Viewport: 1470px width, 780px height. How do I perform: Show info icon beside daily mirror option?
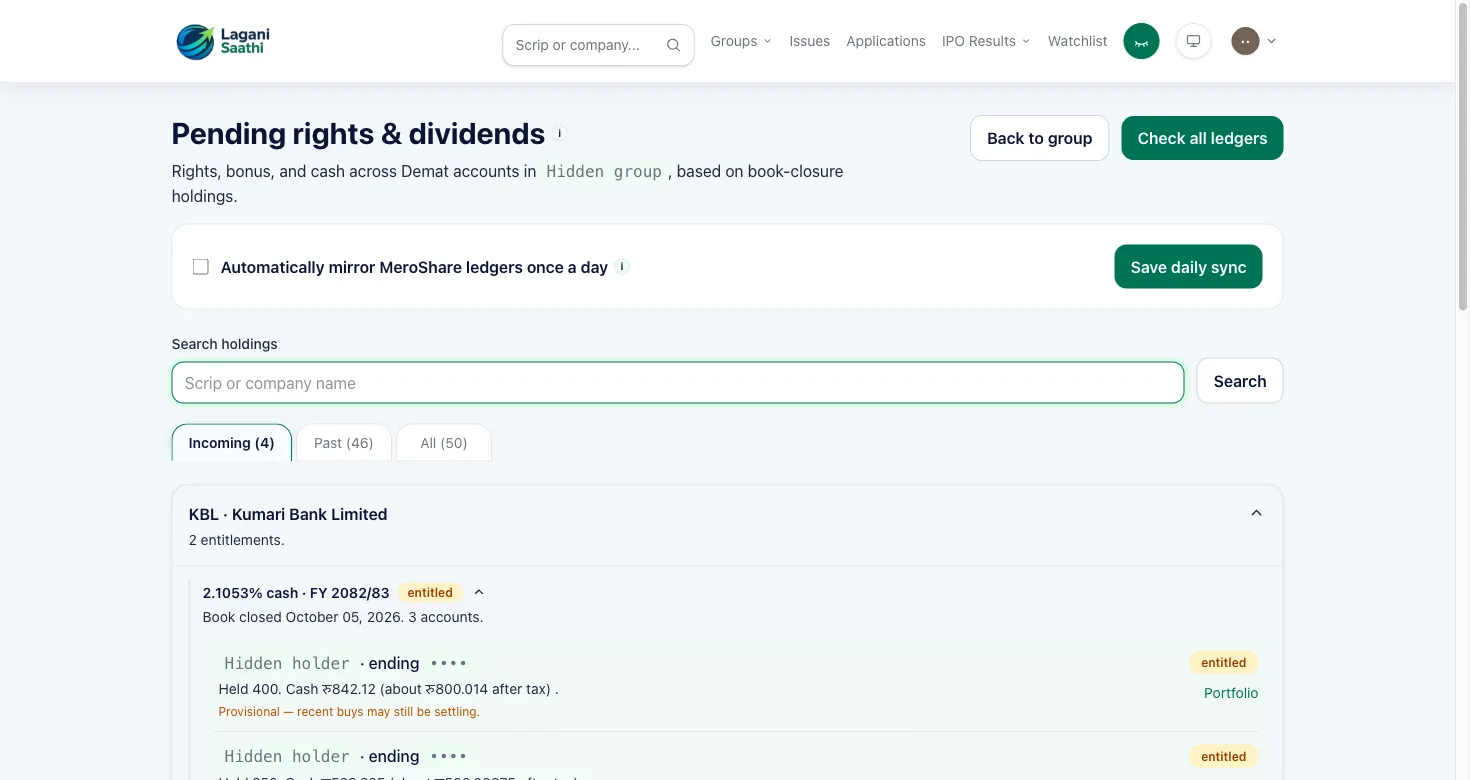point(622,267)
